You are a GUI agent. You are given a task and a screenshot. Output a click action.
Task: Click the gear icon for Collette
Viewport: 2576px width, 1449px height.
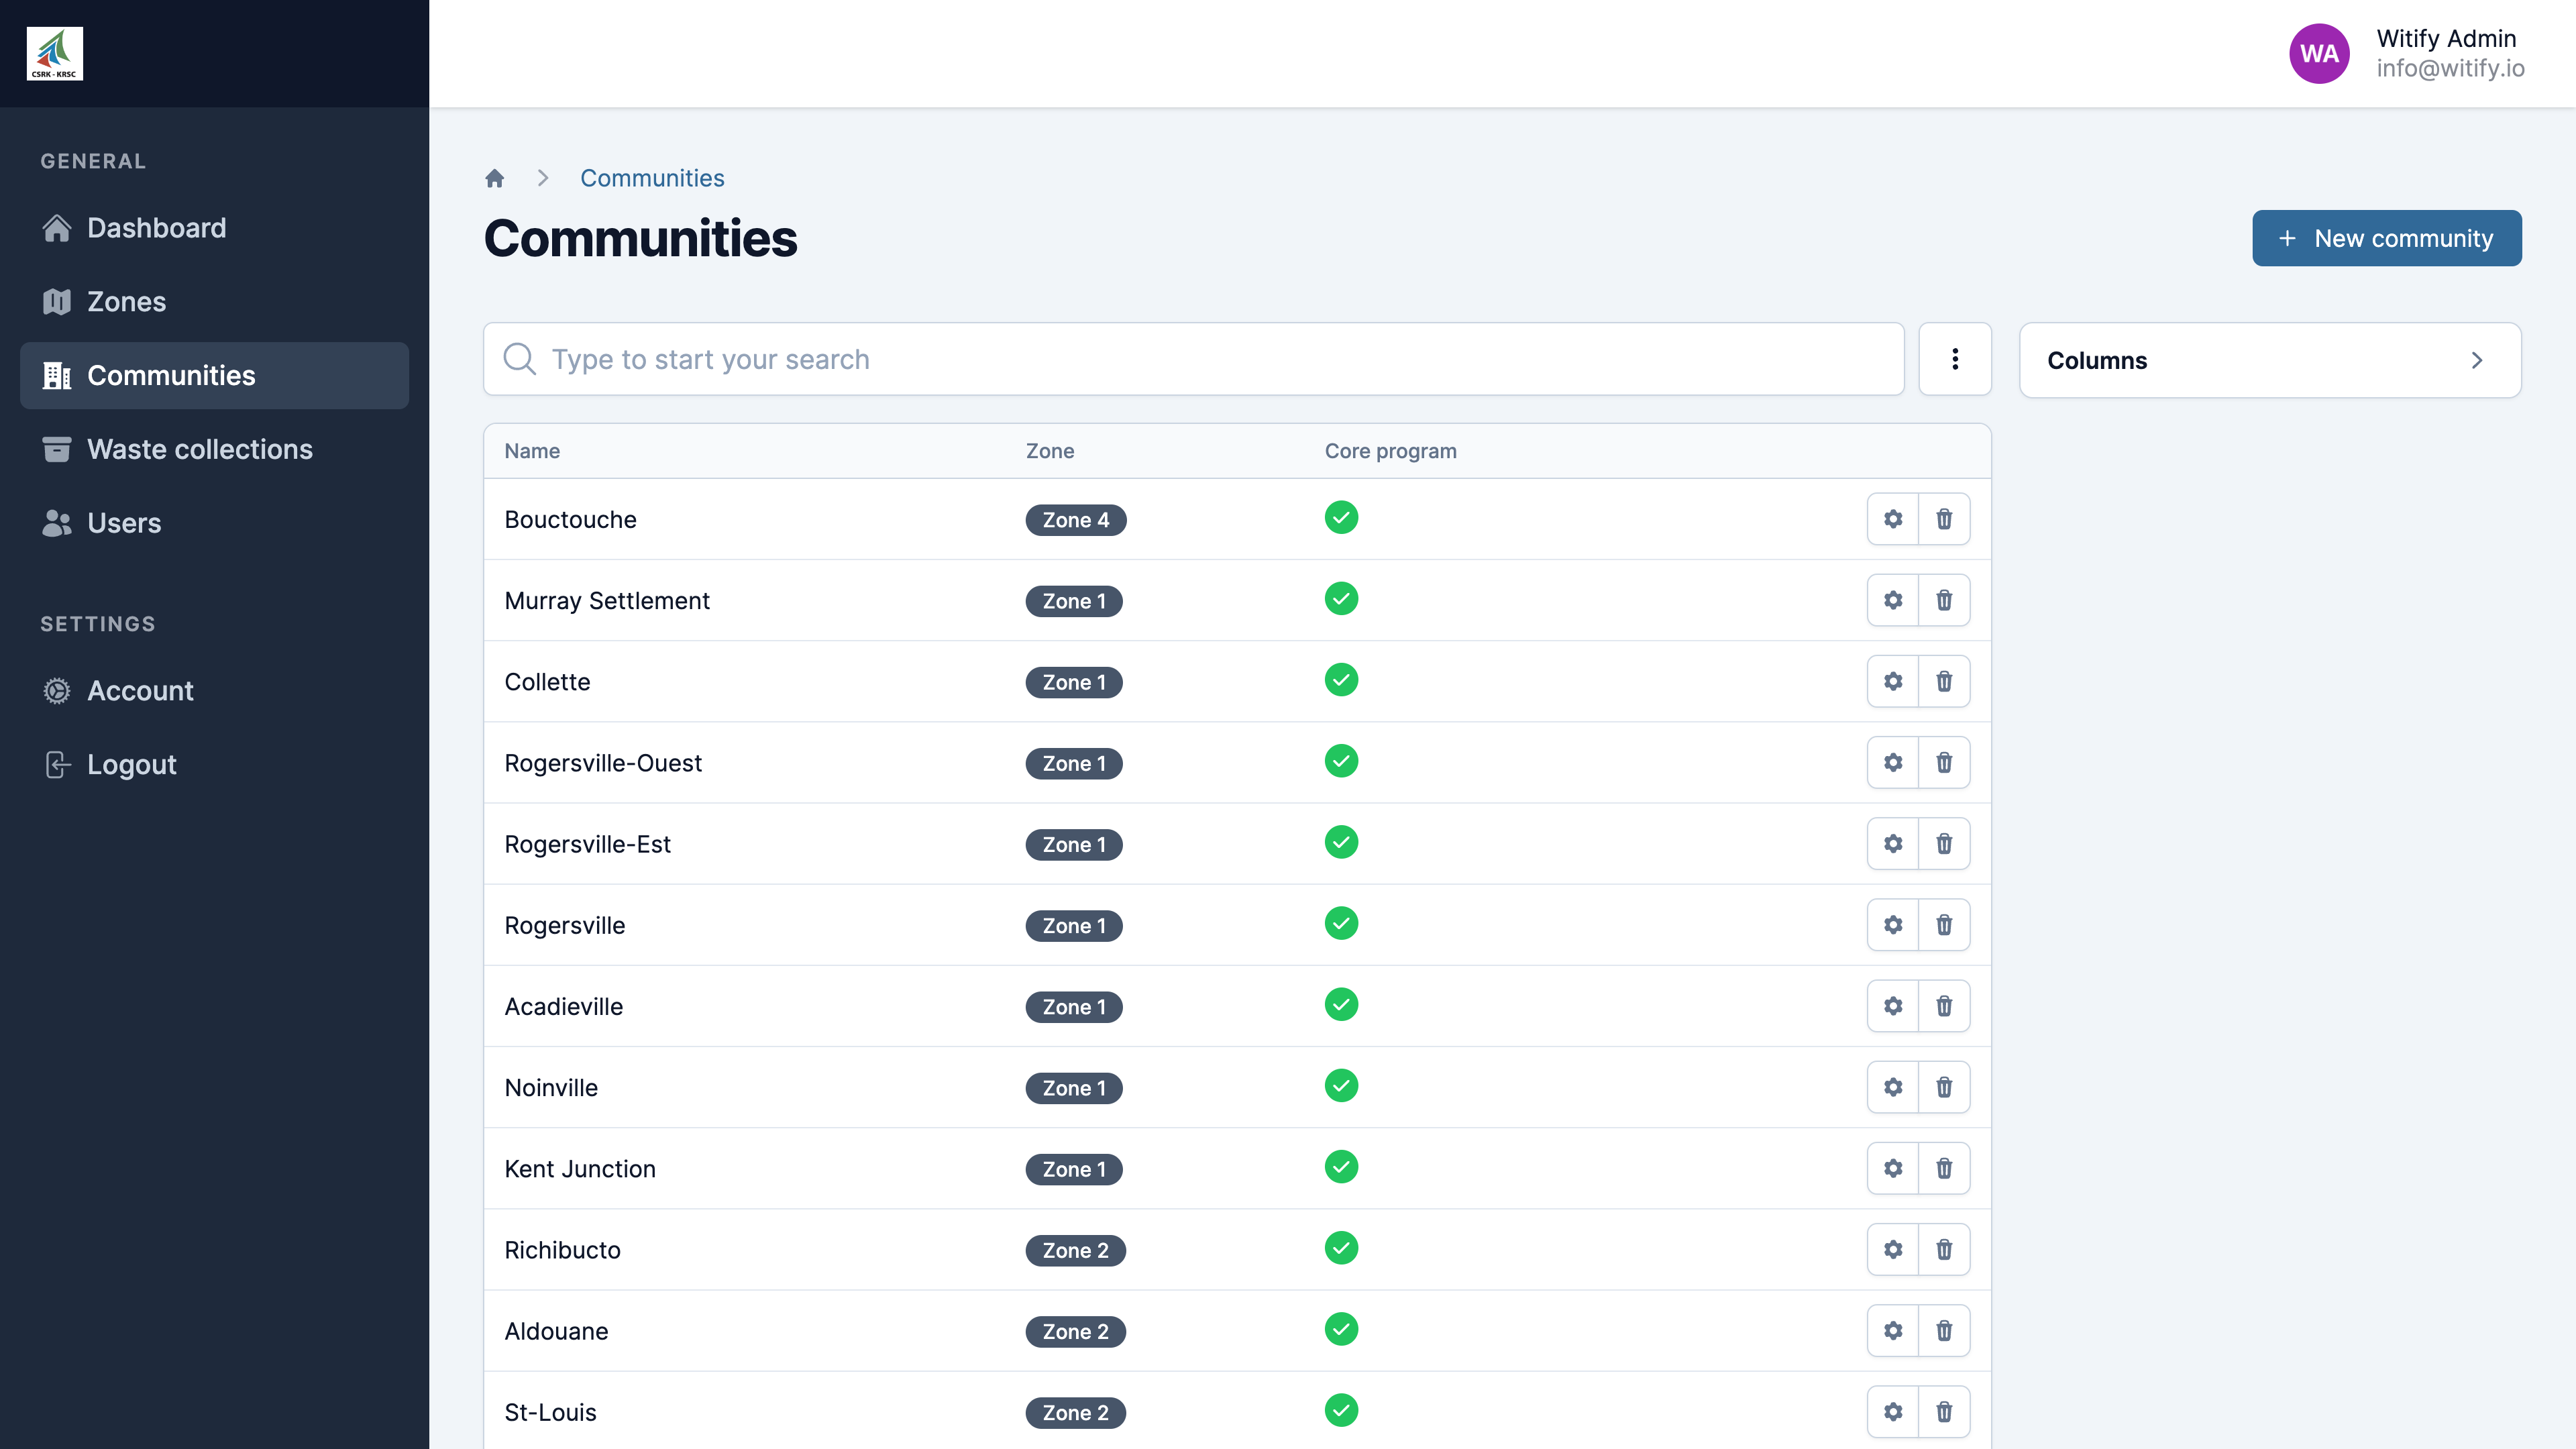(1892, 681)
